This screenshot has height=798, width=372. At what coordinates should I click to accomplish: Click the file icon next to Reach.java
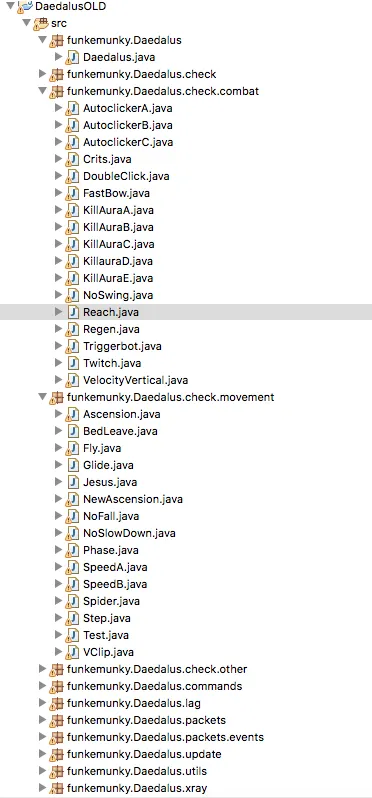coord(73,312)
